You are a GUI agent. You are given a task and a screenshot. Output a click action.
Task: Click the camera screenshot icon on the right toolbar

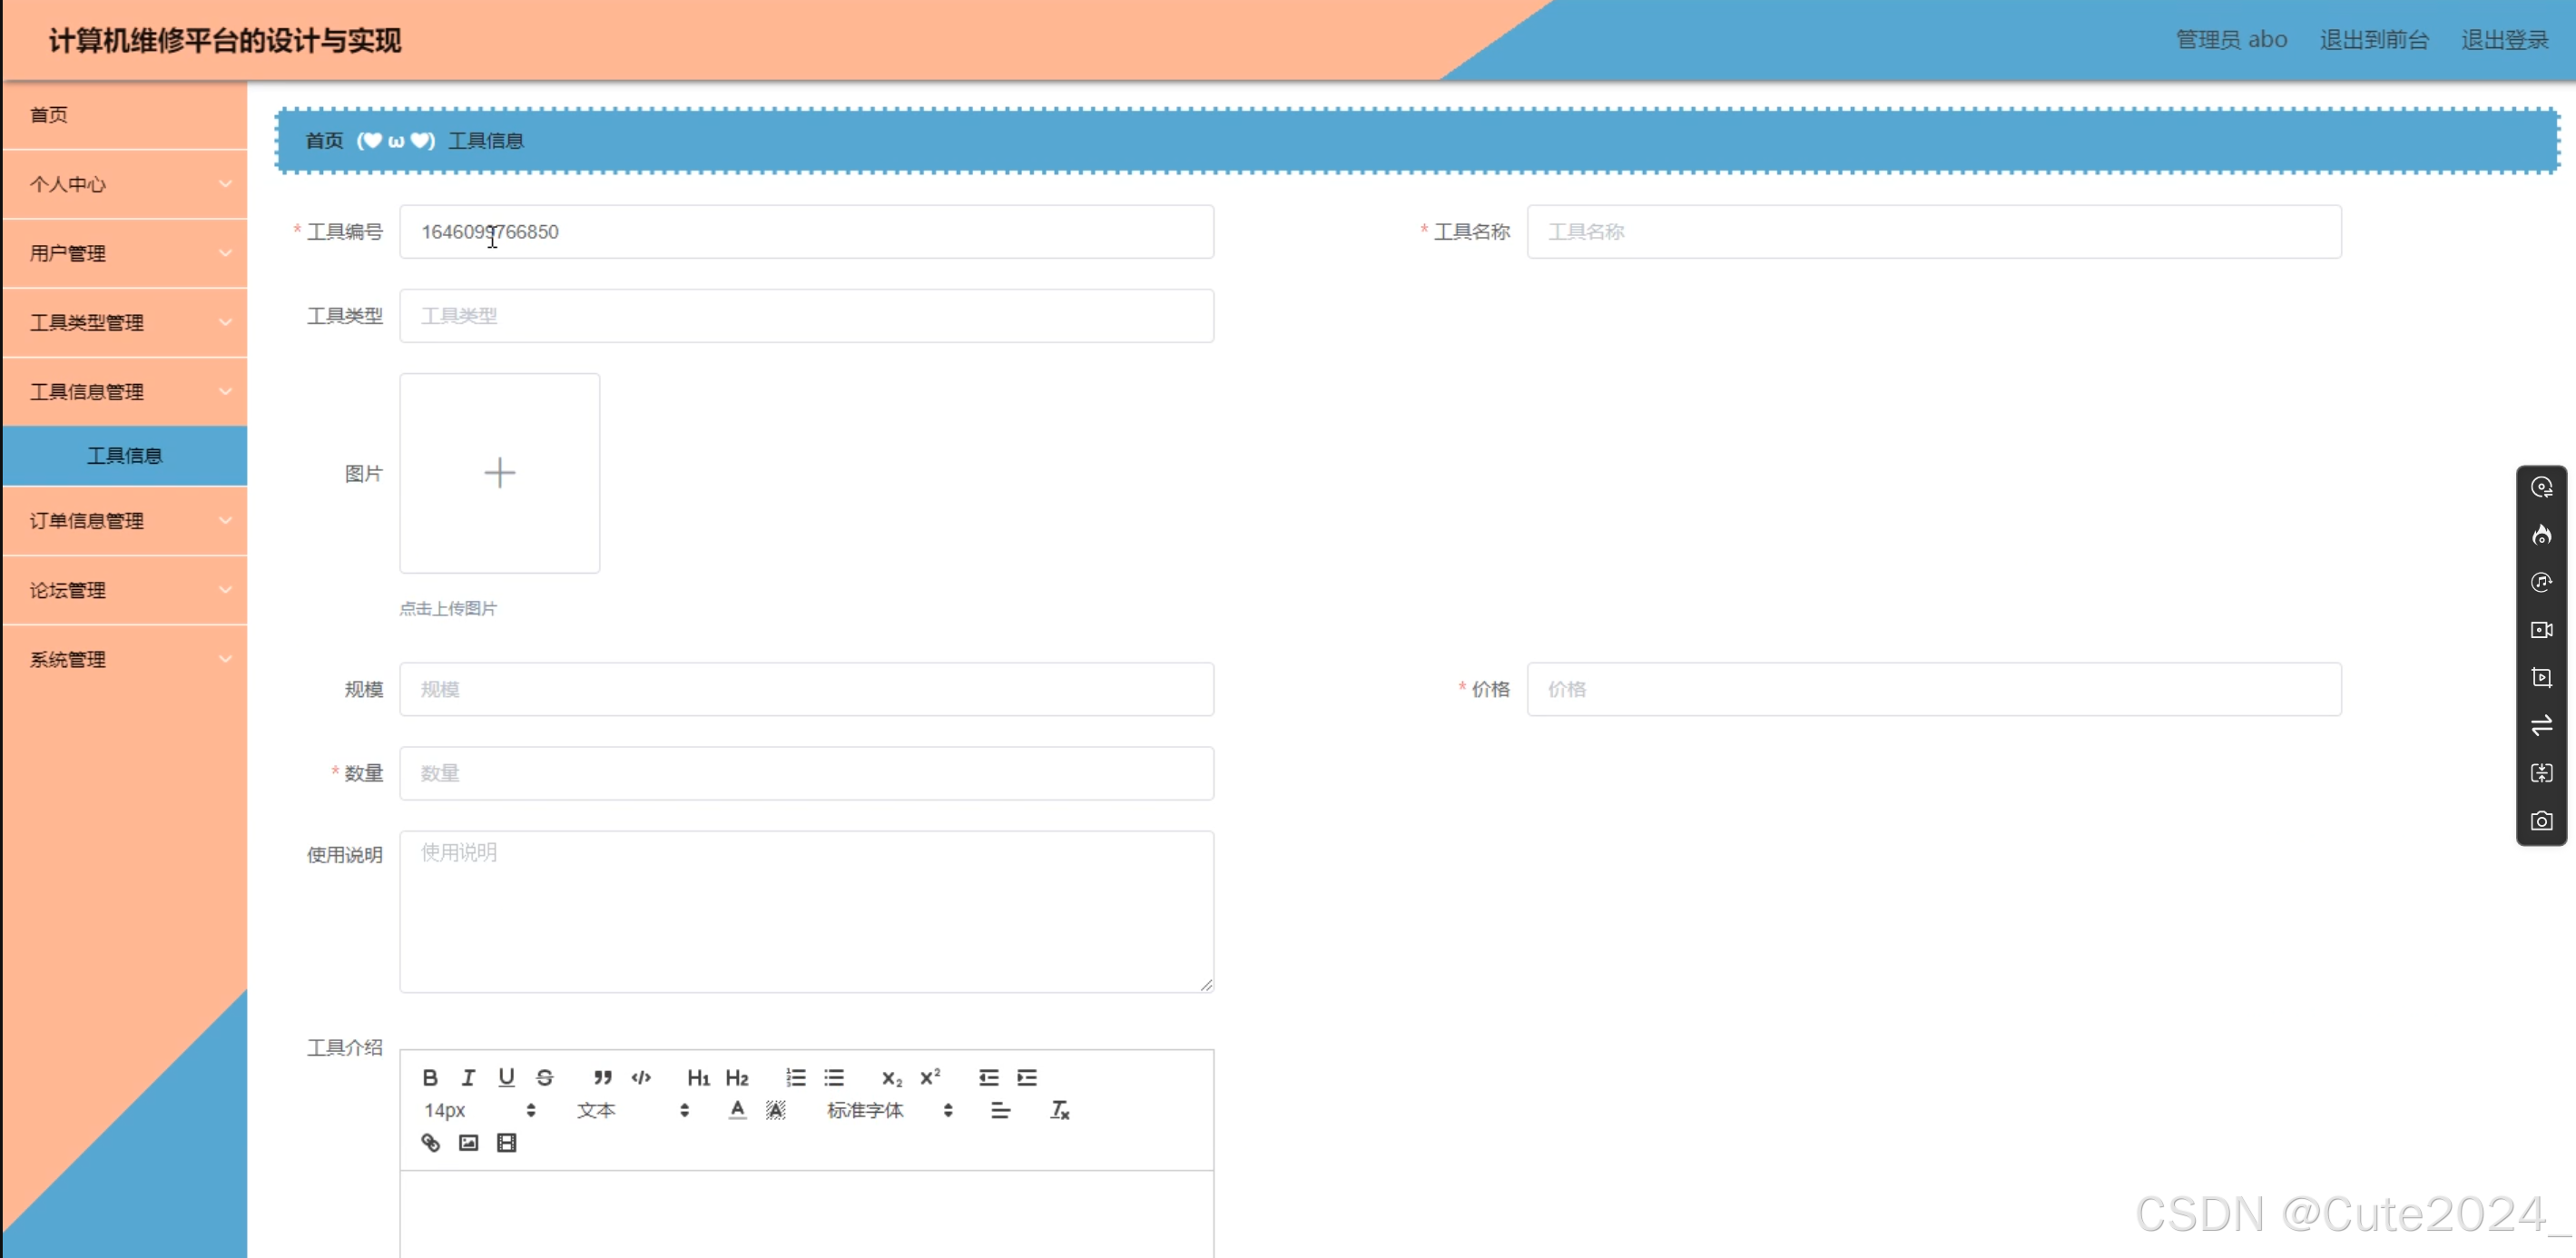[2541, 821]
